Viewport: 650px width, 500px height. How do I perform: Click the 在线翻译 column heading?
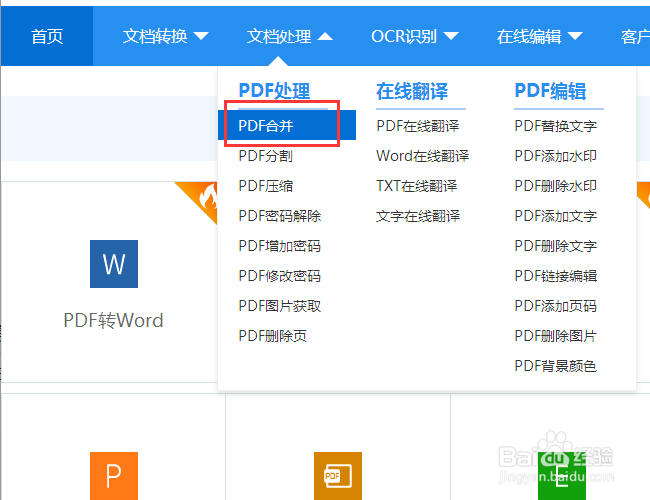tap(412, 91)
